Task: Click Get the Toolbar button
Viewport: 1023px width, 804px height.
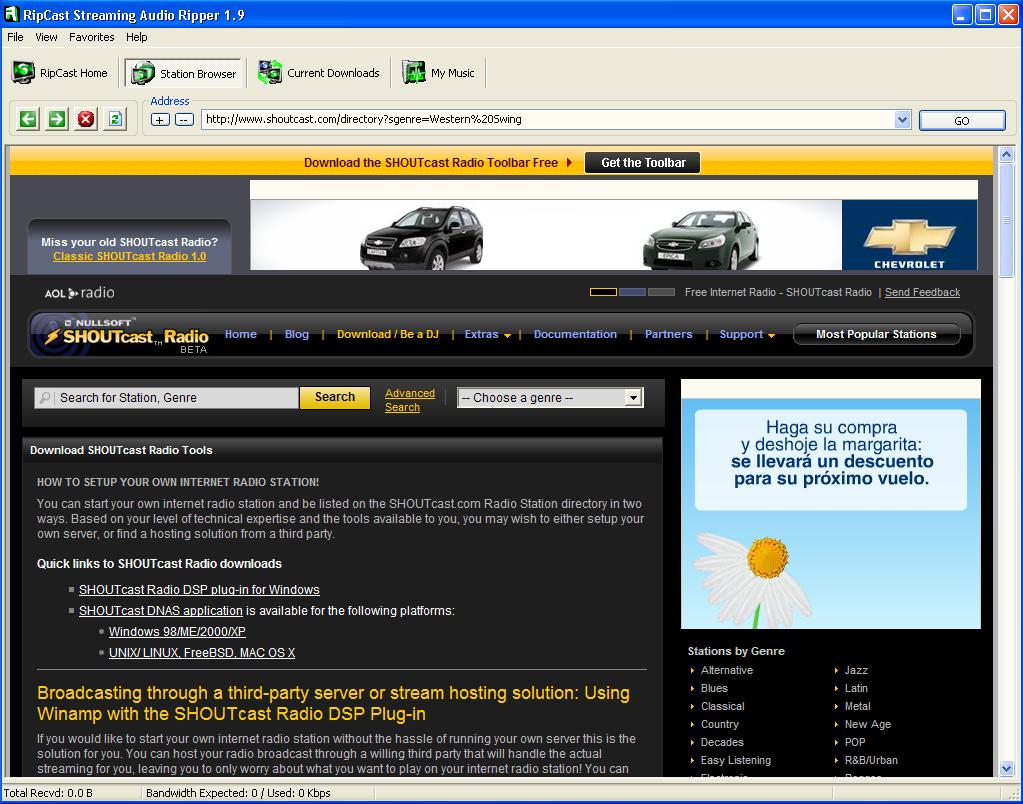Action: tap(643, 162)
